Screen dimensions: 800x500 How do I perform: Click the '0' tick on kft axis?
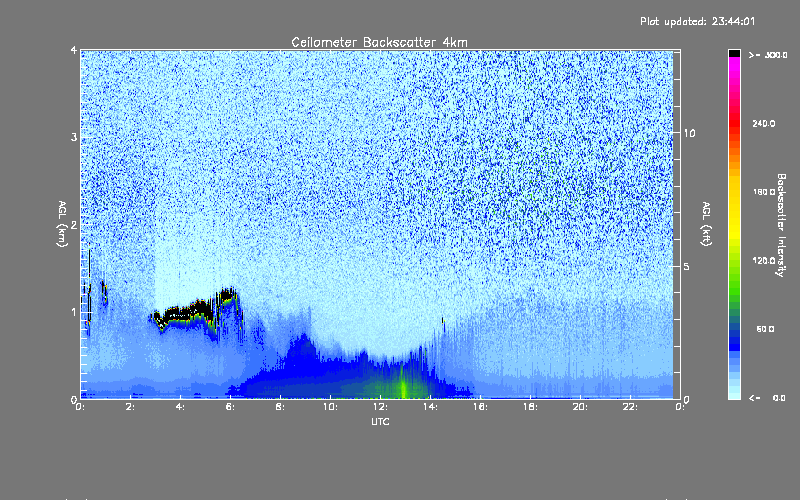[x=687, y=399]
